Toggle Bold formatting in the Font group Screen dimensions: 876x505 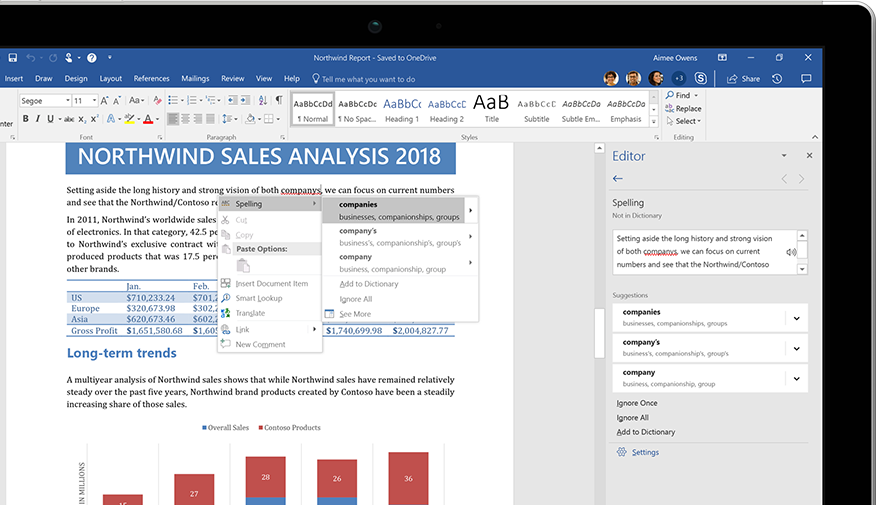click(25, 119)
